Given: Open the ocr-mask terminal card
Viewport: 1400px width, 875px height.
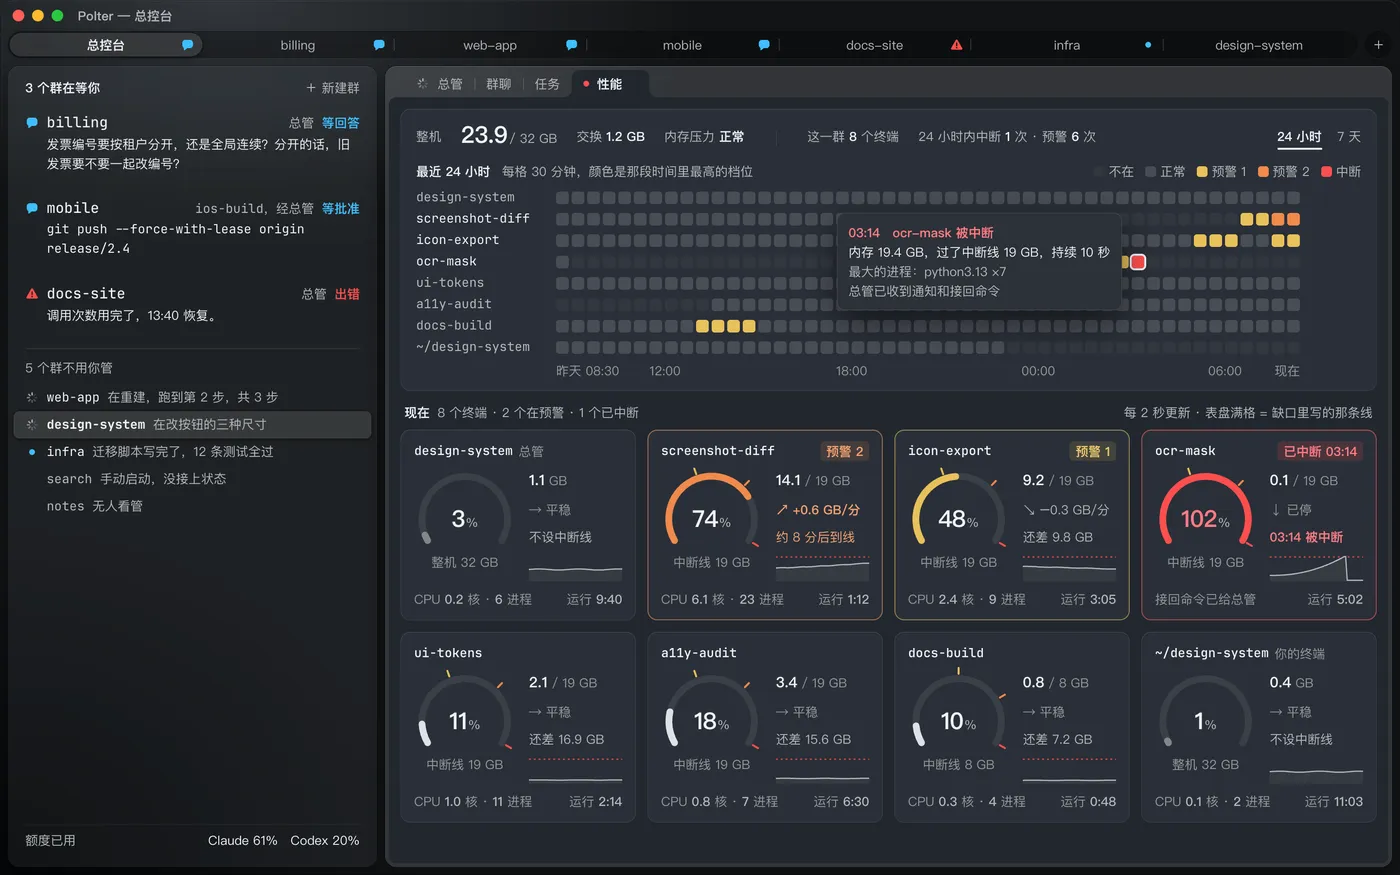Looking at the screenshot, I should pyautogui.click(x=1259, y=526).
